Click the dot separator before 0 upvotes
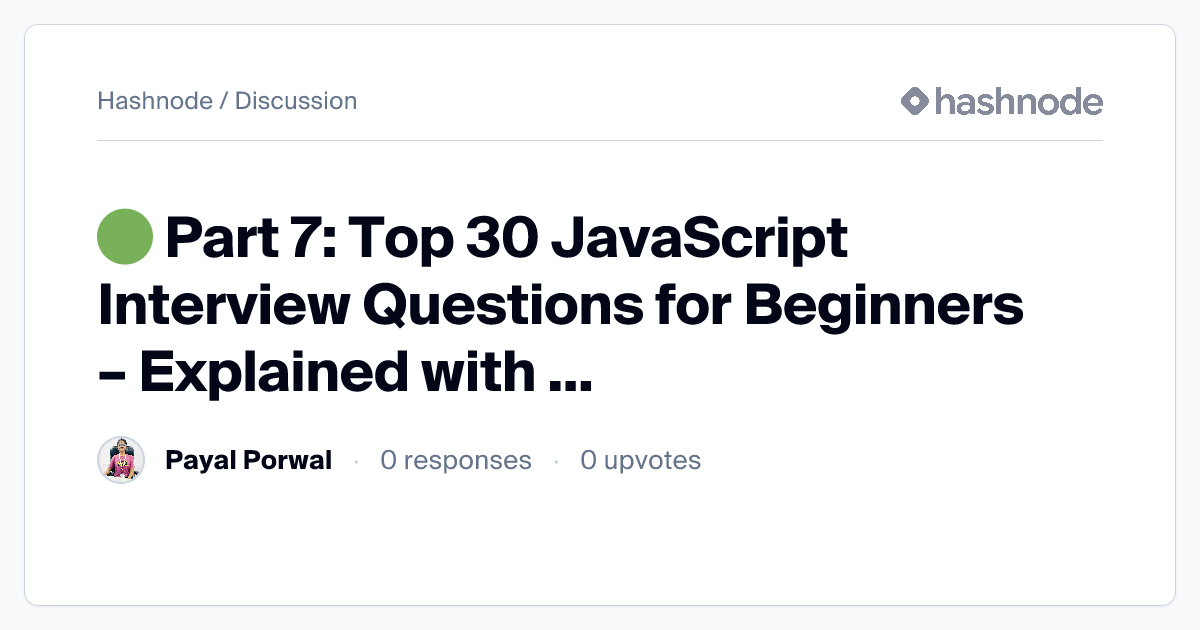 (x=556, y=461)
